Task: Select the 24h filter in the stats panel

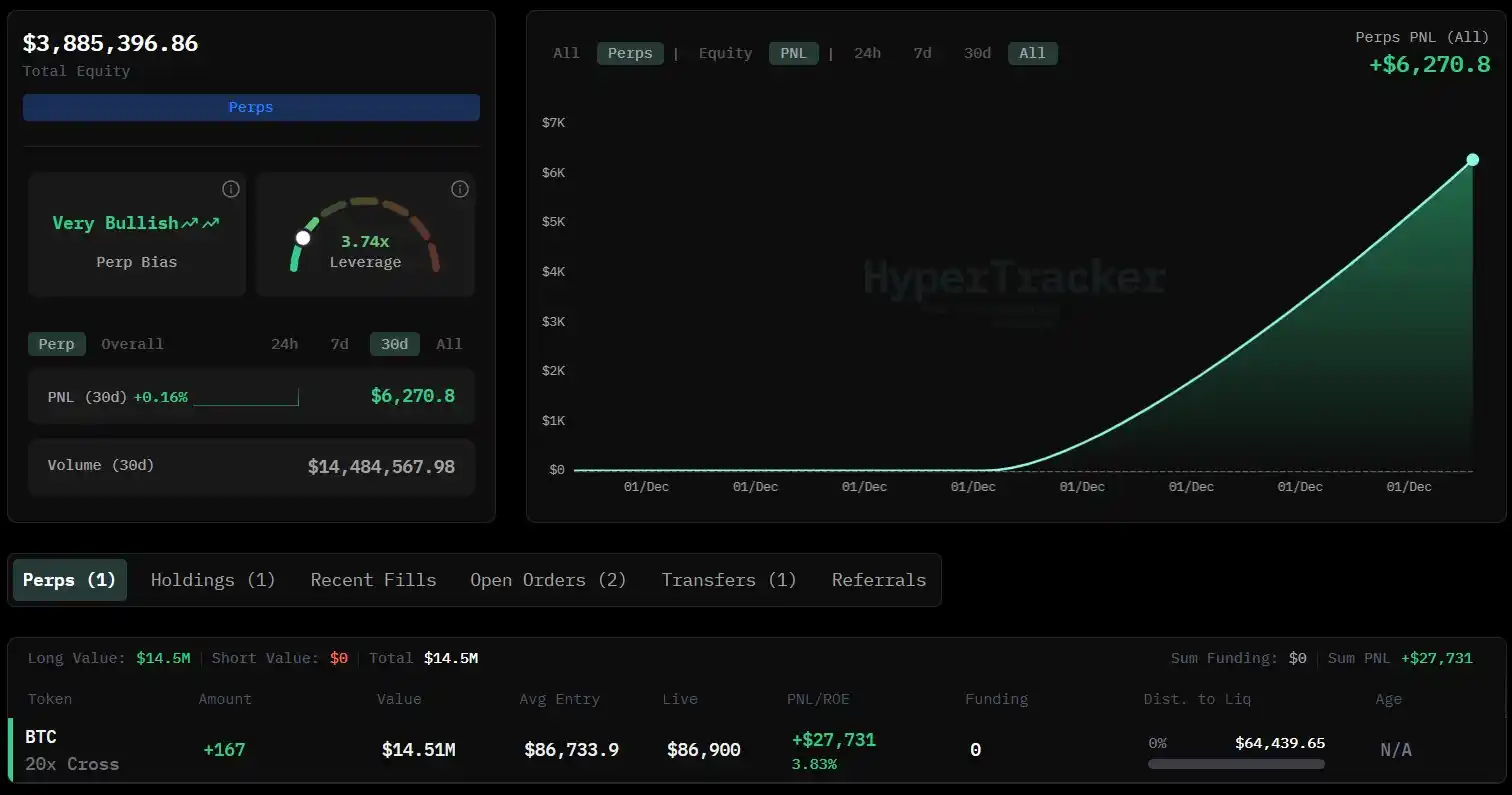Action: click(x=284, y=343)
